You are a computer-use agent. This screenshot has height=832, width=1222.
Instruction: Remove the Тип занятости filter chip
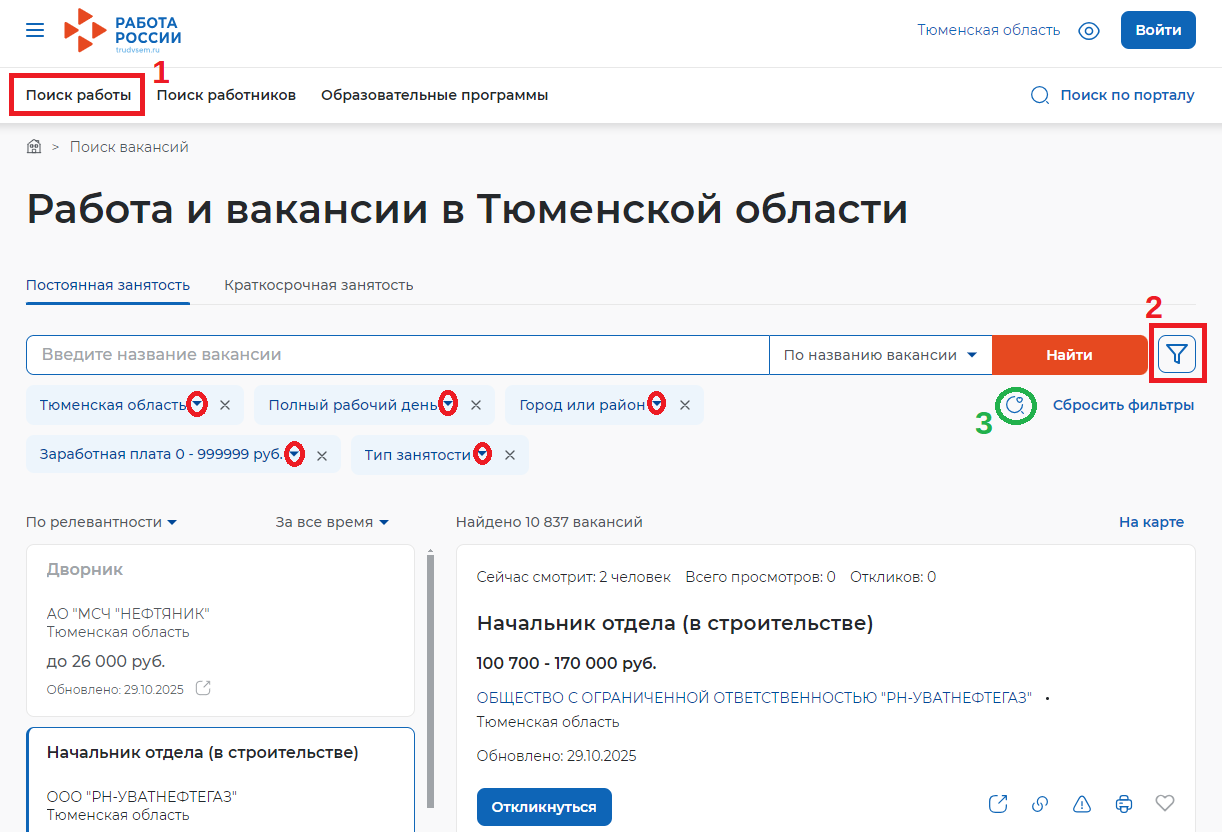pyautogui.click(x=510, y=455)
